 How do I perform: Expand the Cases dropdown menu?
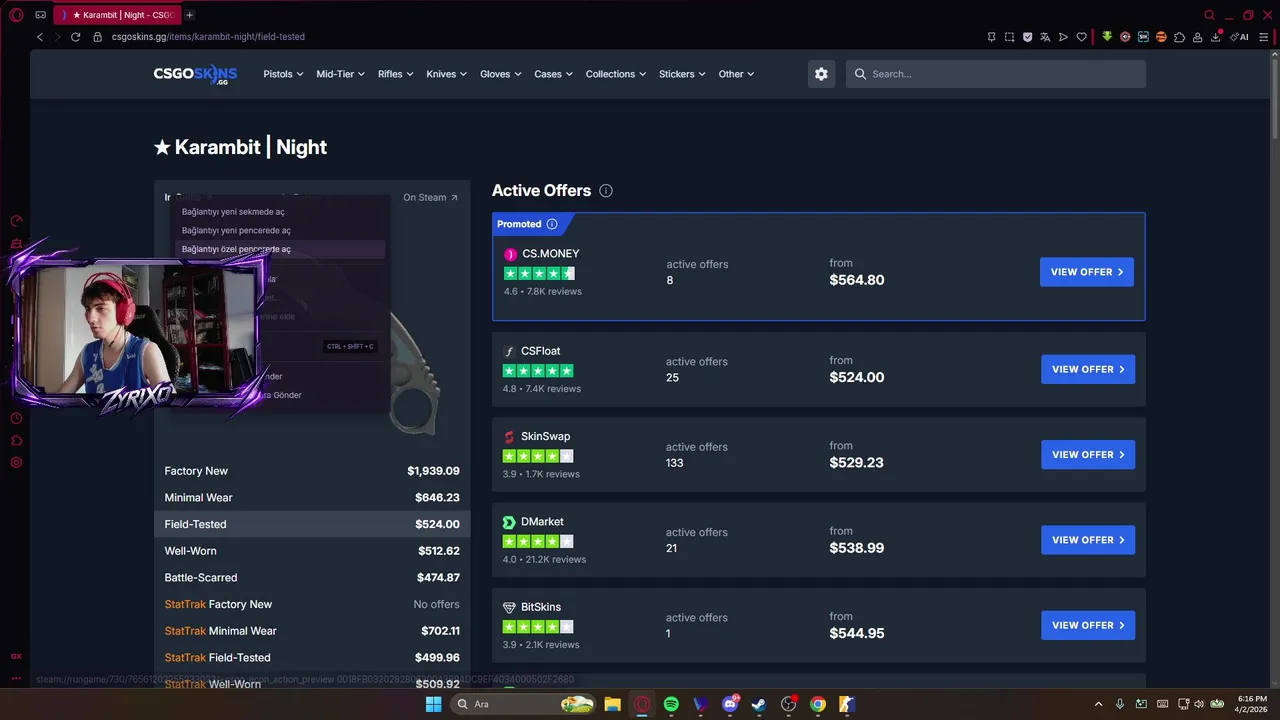(x=553, y=74)
